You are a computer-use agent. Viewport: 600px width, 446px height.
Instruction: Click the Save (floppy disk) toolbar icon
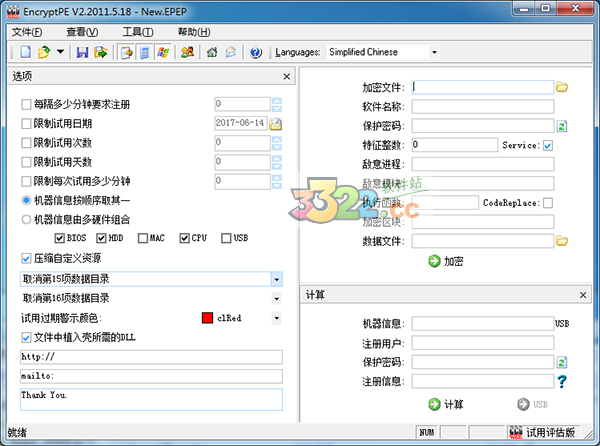(82, 52)
